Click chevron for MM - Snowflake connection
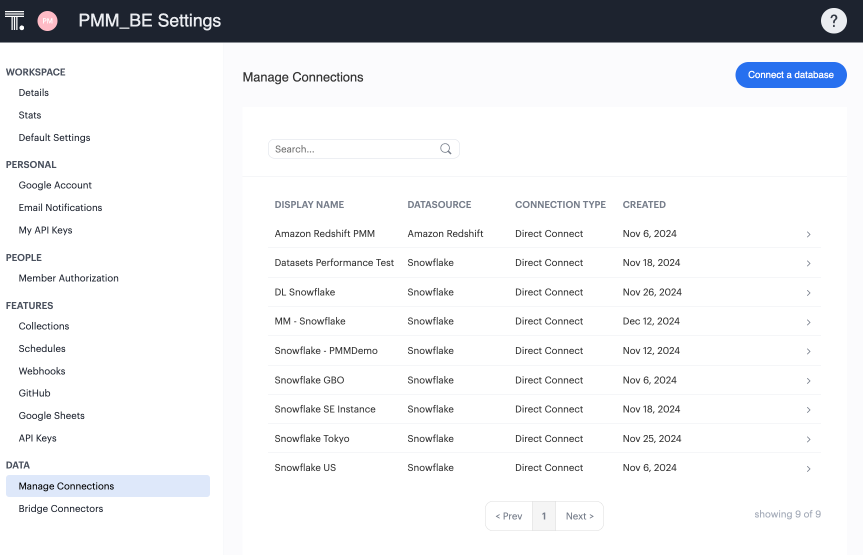The height and width of the screenshot is (555, 863). (x=808, y=322)
